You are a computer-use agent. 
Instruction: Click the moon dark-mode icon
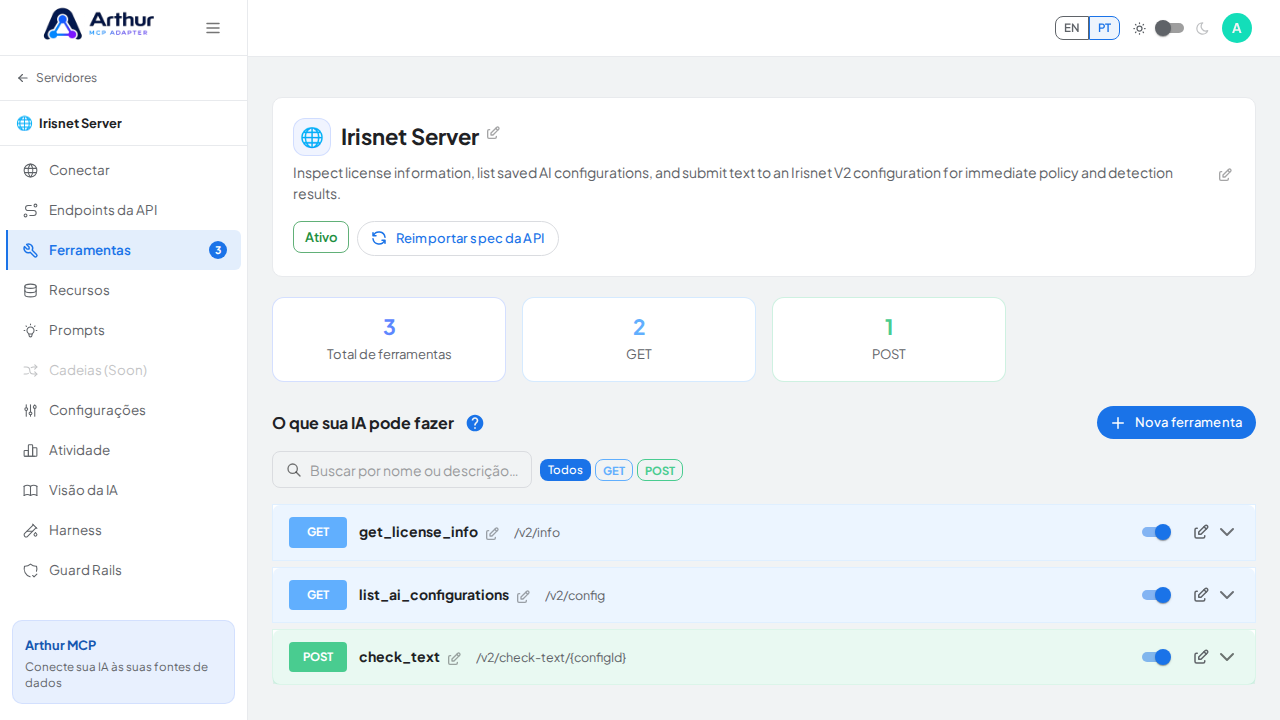click(x=1202, y=28)
